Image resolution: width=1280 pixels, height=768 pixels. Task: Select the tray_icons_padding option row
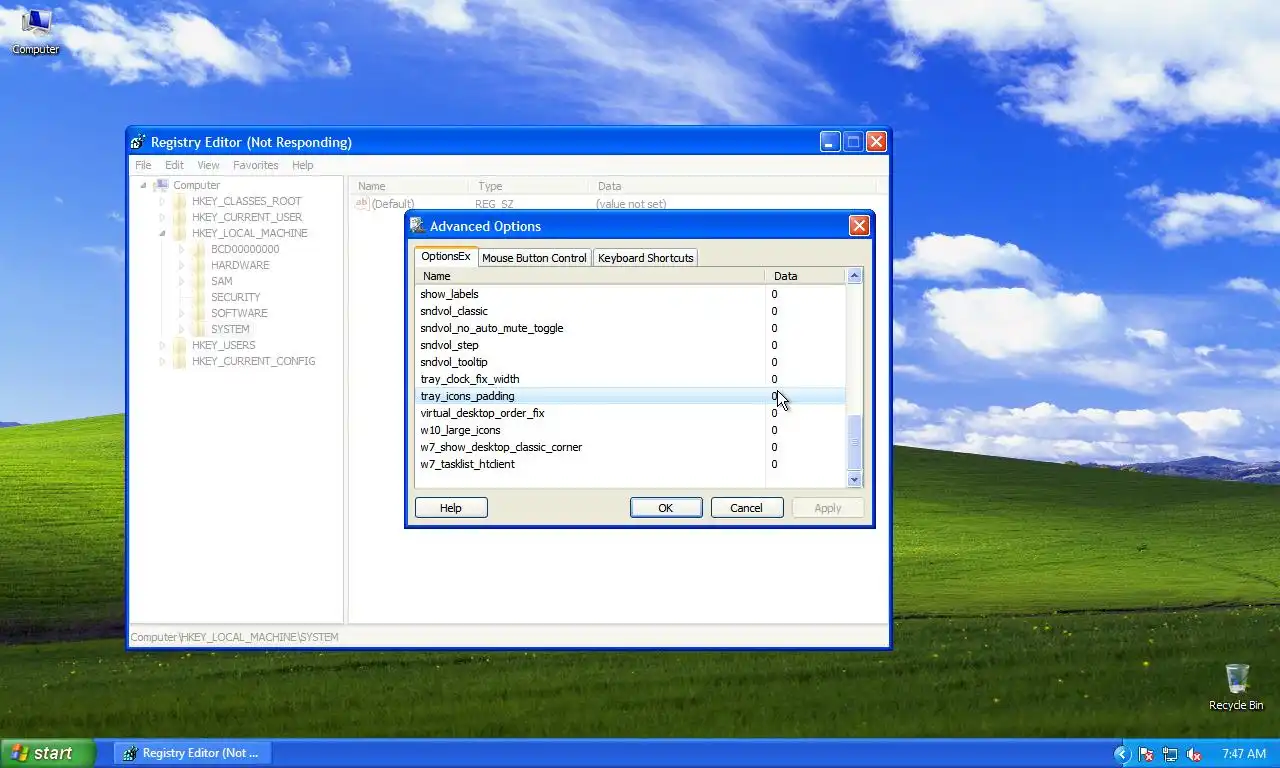[x=631, y=396]
